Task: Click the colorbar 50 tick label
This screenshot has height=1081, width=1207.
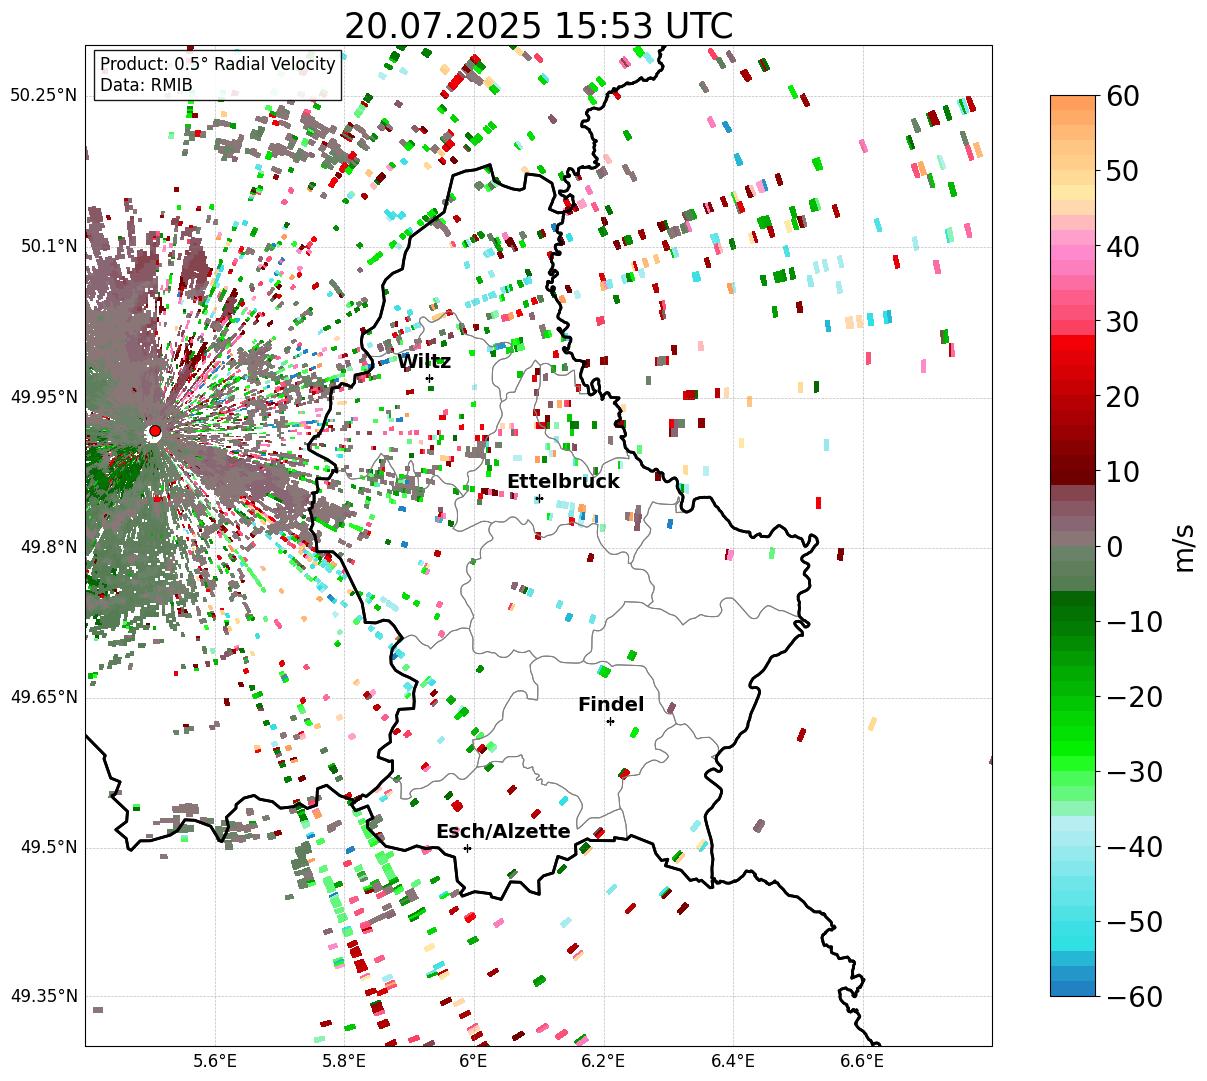Action: 1121,171
